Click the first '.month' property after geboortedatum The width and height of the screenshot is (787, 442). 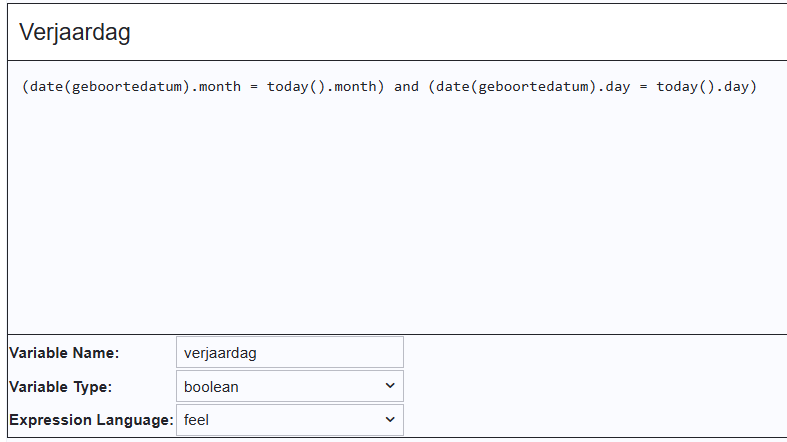pos(216,87)
